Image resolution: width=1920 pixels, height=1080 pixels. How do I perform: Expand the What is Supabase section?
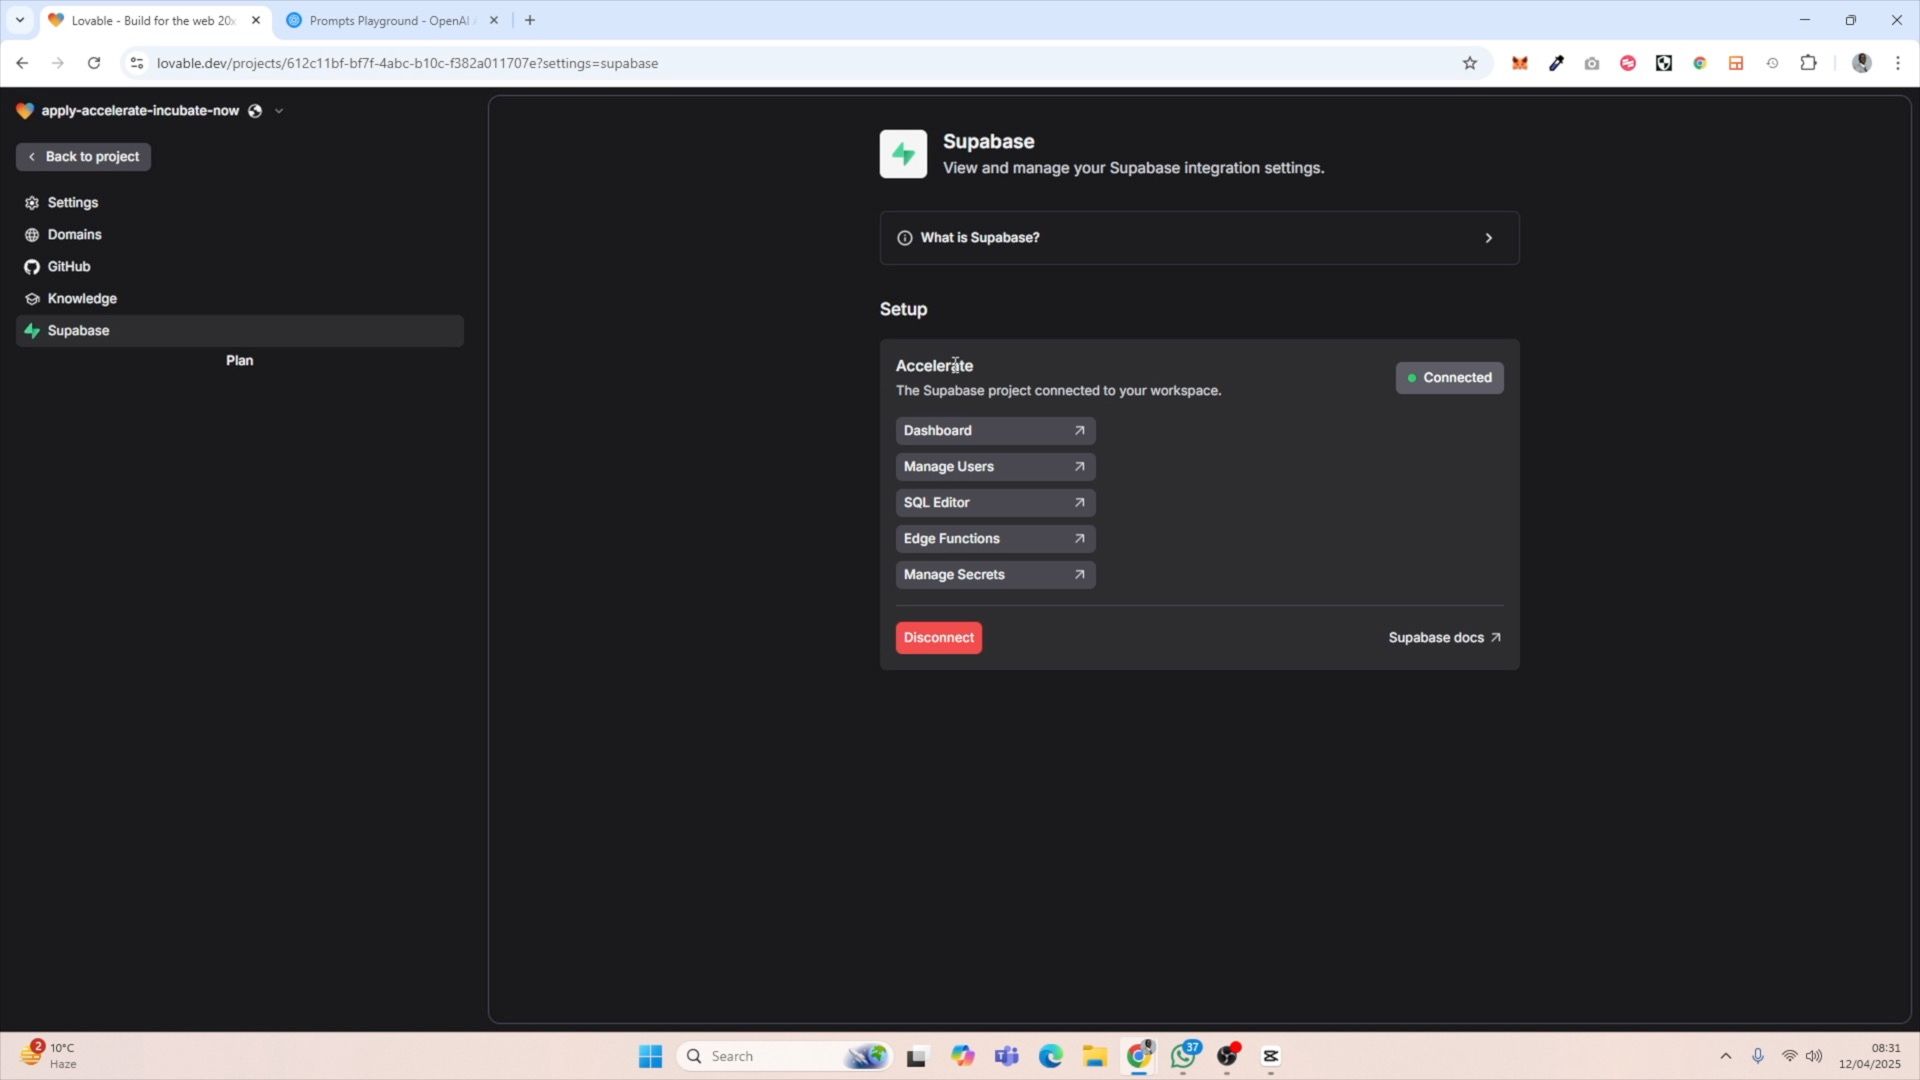click(x=1199, y=238)
